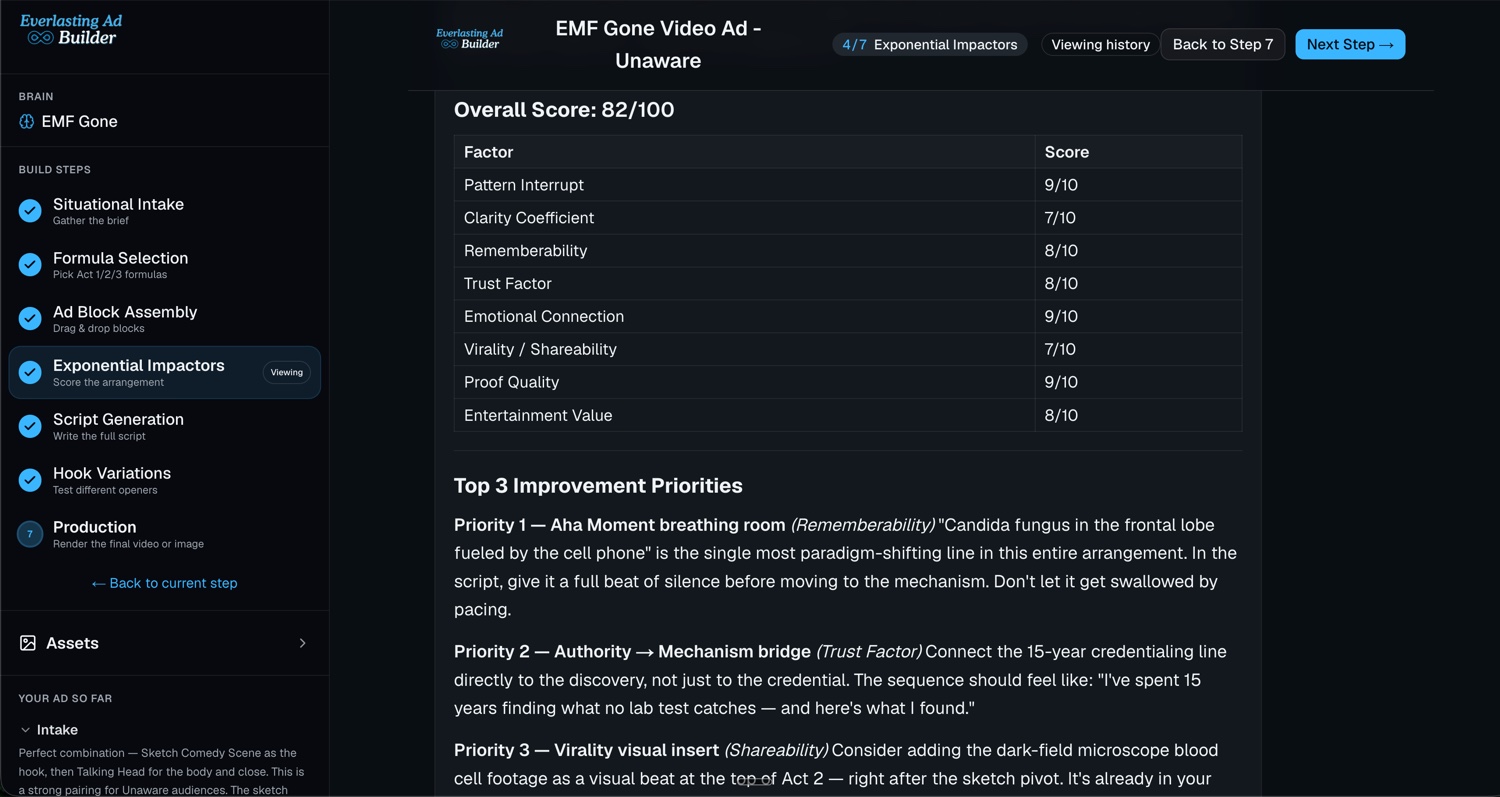Click the Factor column header

pyautogui.click(x=744, y=152)
